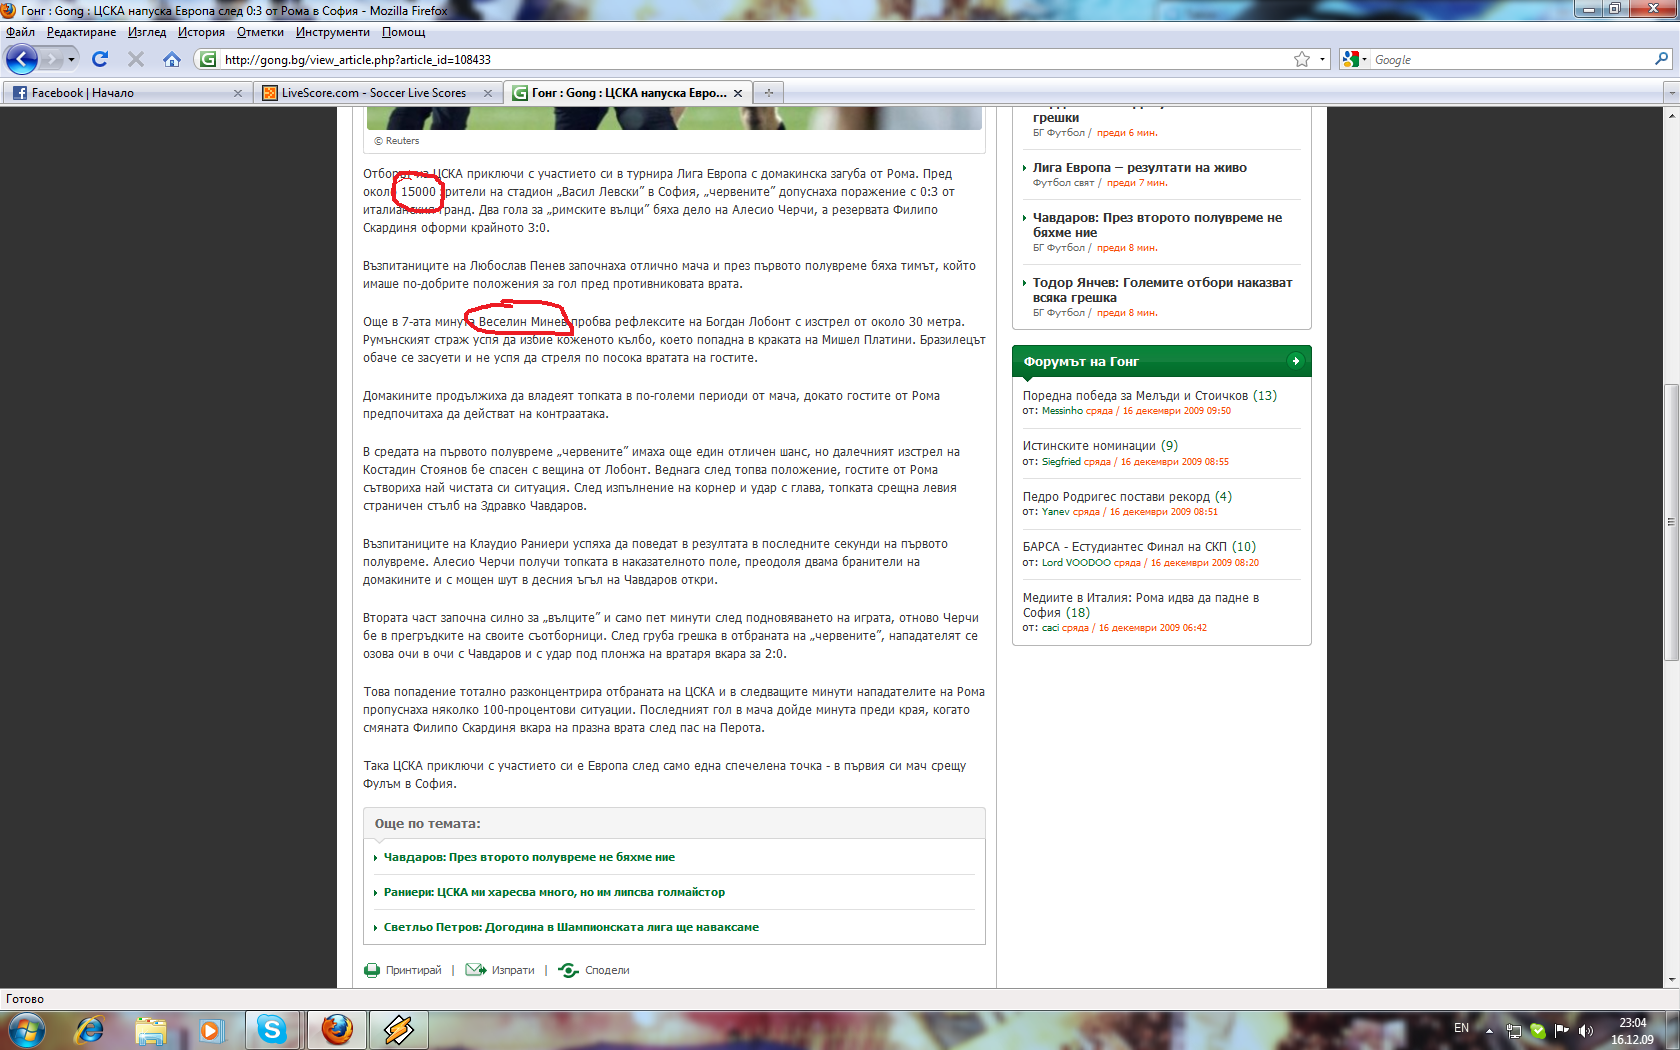Image resolution: width=1680 pixels, height=1050 pixels.
Task: Click the Изпрати send icon
Action: pos(475,970)
